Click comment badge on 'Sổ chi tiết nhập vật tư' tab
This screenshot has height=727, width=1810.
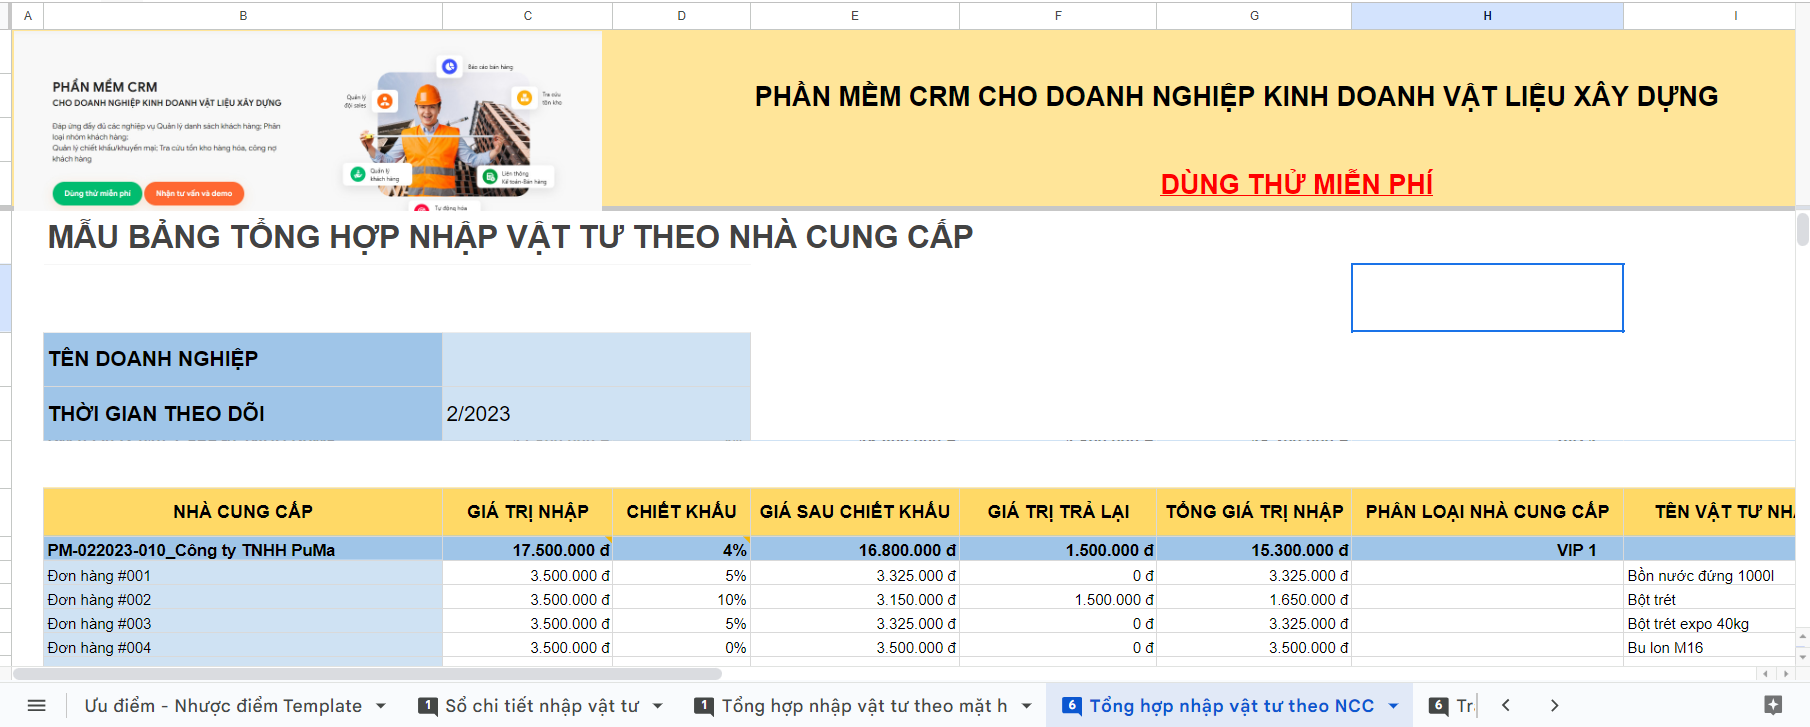[428, 706]
